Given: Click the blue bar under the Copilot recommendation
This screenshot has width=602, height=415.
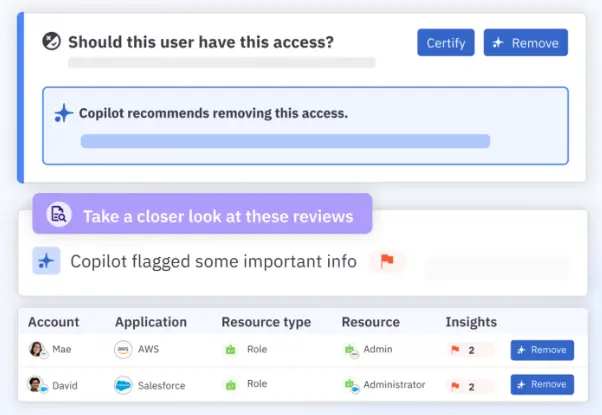Looking at the screenshot, I should pyautogui.click(x=285, y=141).
